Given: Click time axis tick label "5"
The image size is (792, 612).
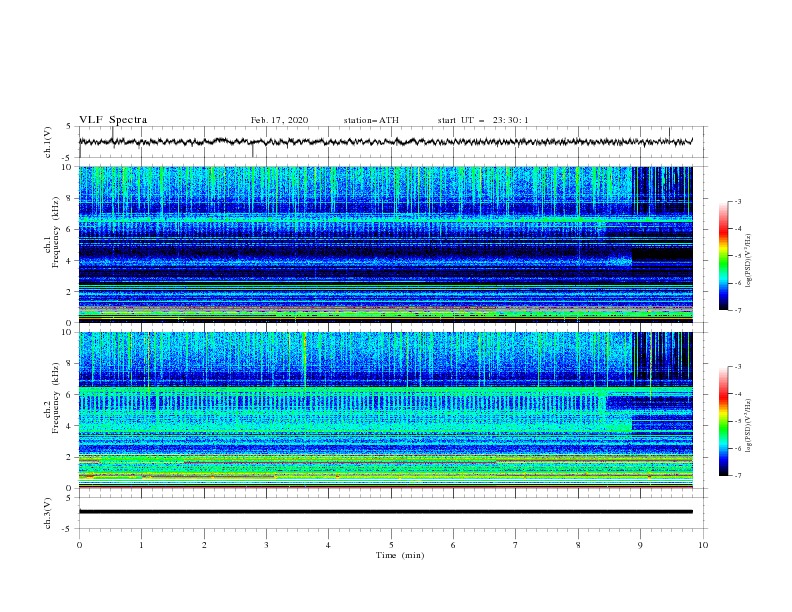Looking at the screenshot, I should pos(391,545).
